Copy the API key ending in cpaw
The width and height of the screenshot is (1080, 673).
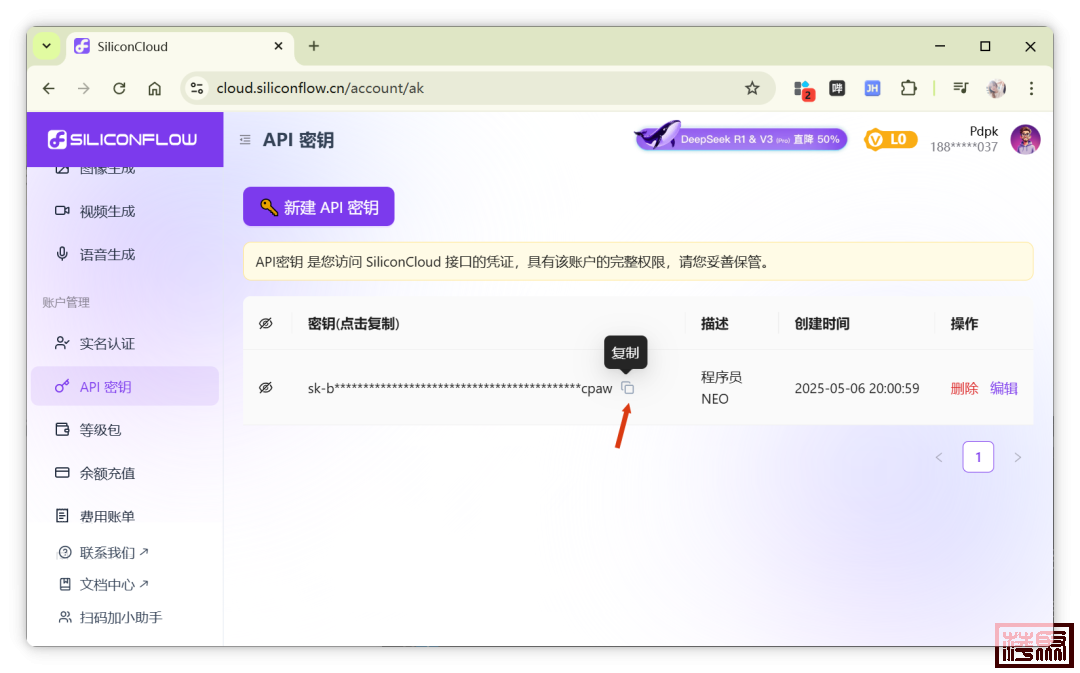tap(627, 388)
